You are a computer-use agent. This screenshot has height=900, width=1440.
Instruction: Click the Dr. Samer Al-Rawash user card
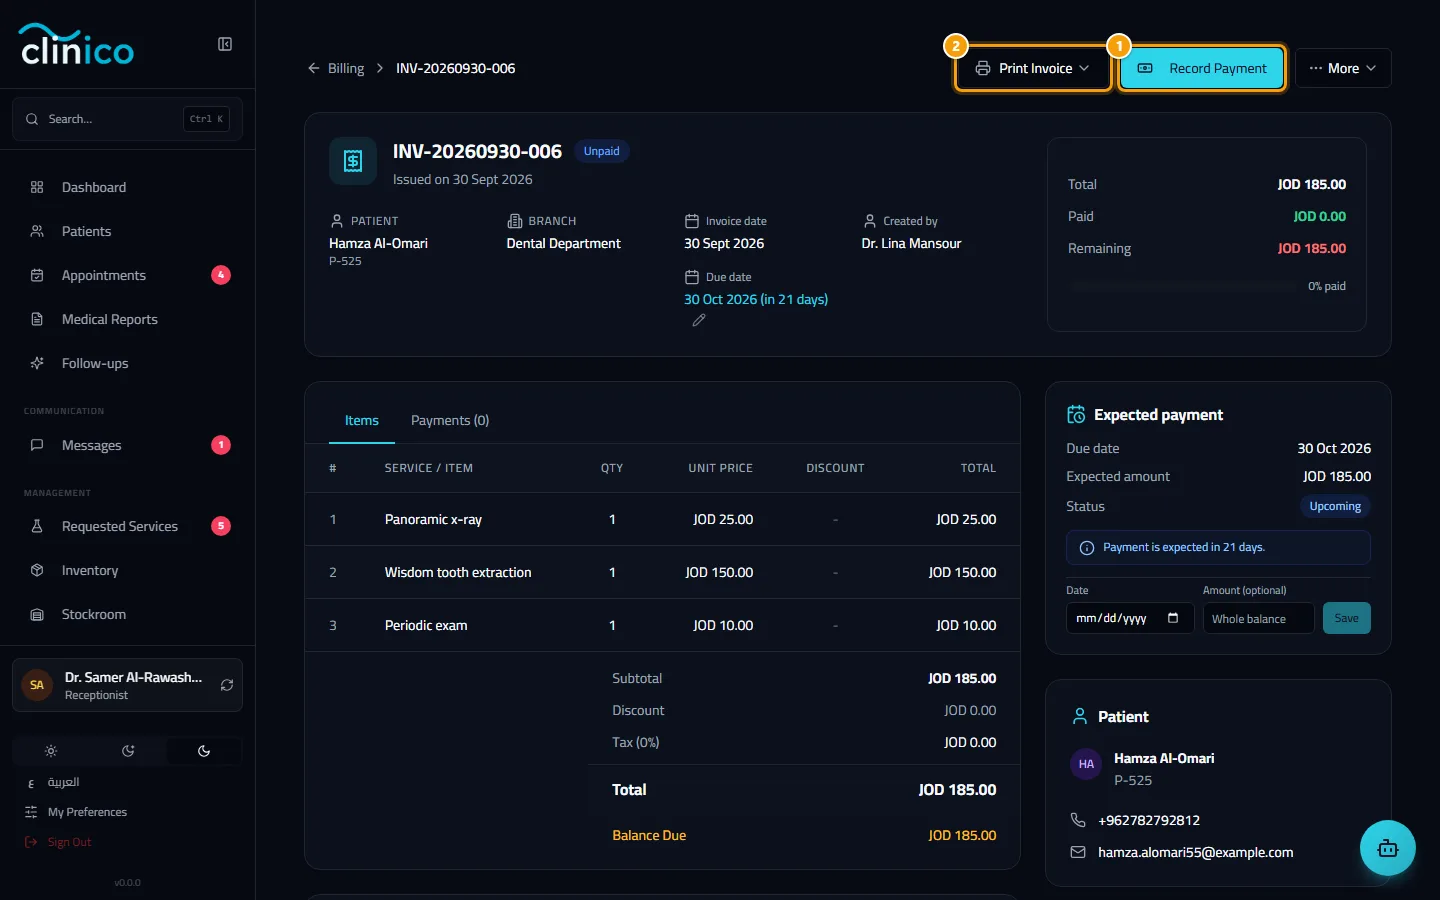tap(127, 685)
